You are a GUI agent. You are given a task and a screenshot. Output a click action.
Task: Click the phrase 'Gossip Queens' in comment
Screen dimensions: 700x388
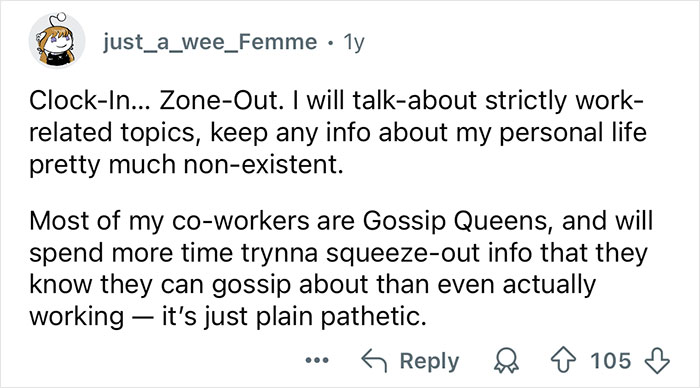455,221
